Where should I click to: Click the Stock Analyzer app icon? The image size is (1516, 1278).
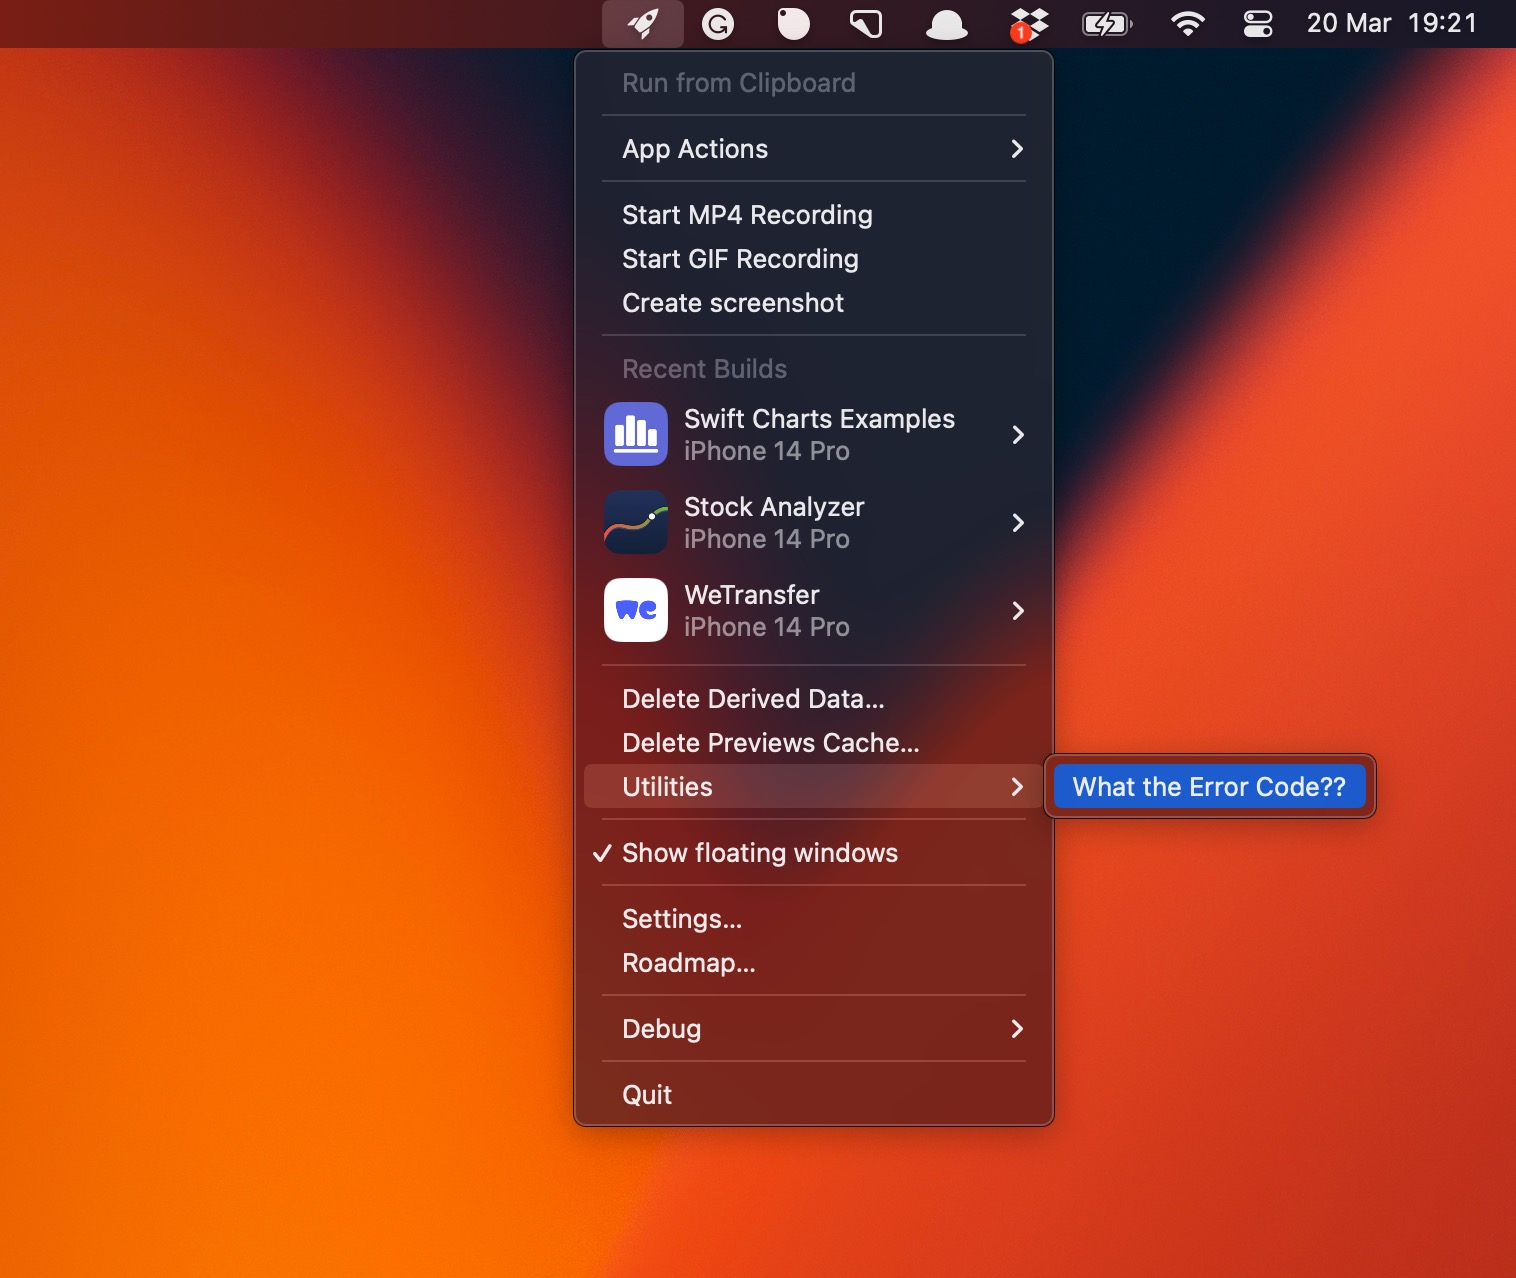pyautogui.click(x=636, y=522)
